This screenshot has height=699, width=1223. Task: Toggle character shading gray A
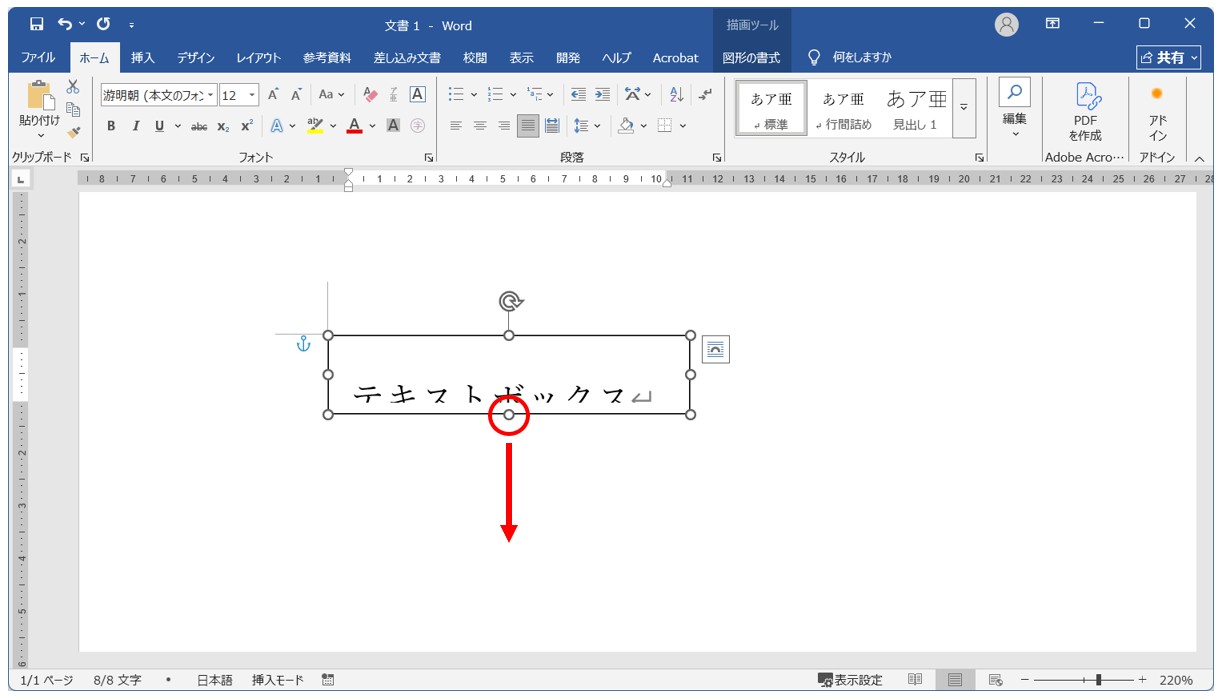point(394,126)
